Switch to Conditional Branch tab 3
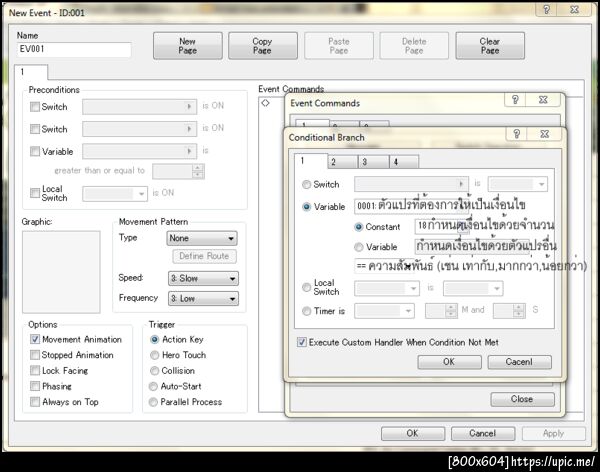600x472 pixels. point(373,162)
